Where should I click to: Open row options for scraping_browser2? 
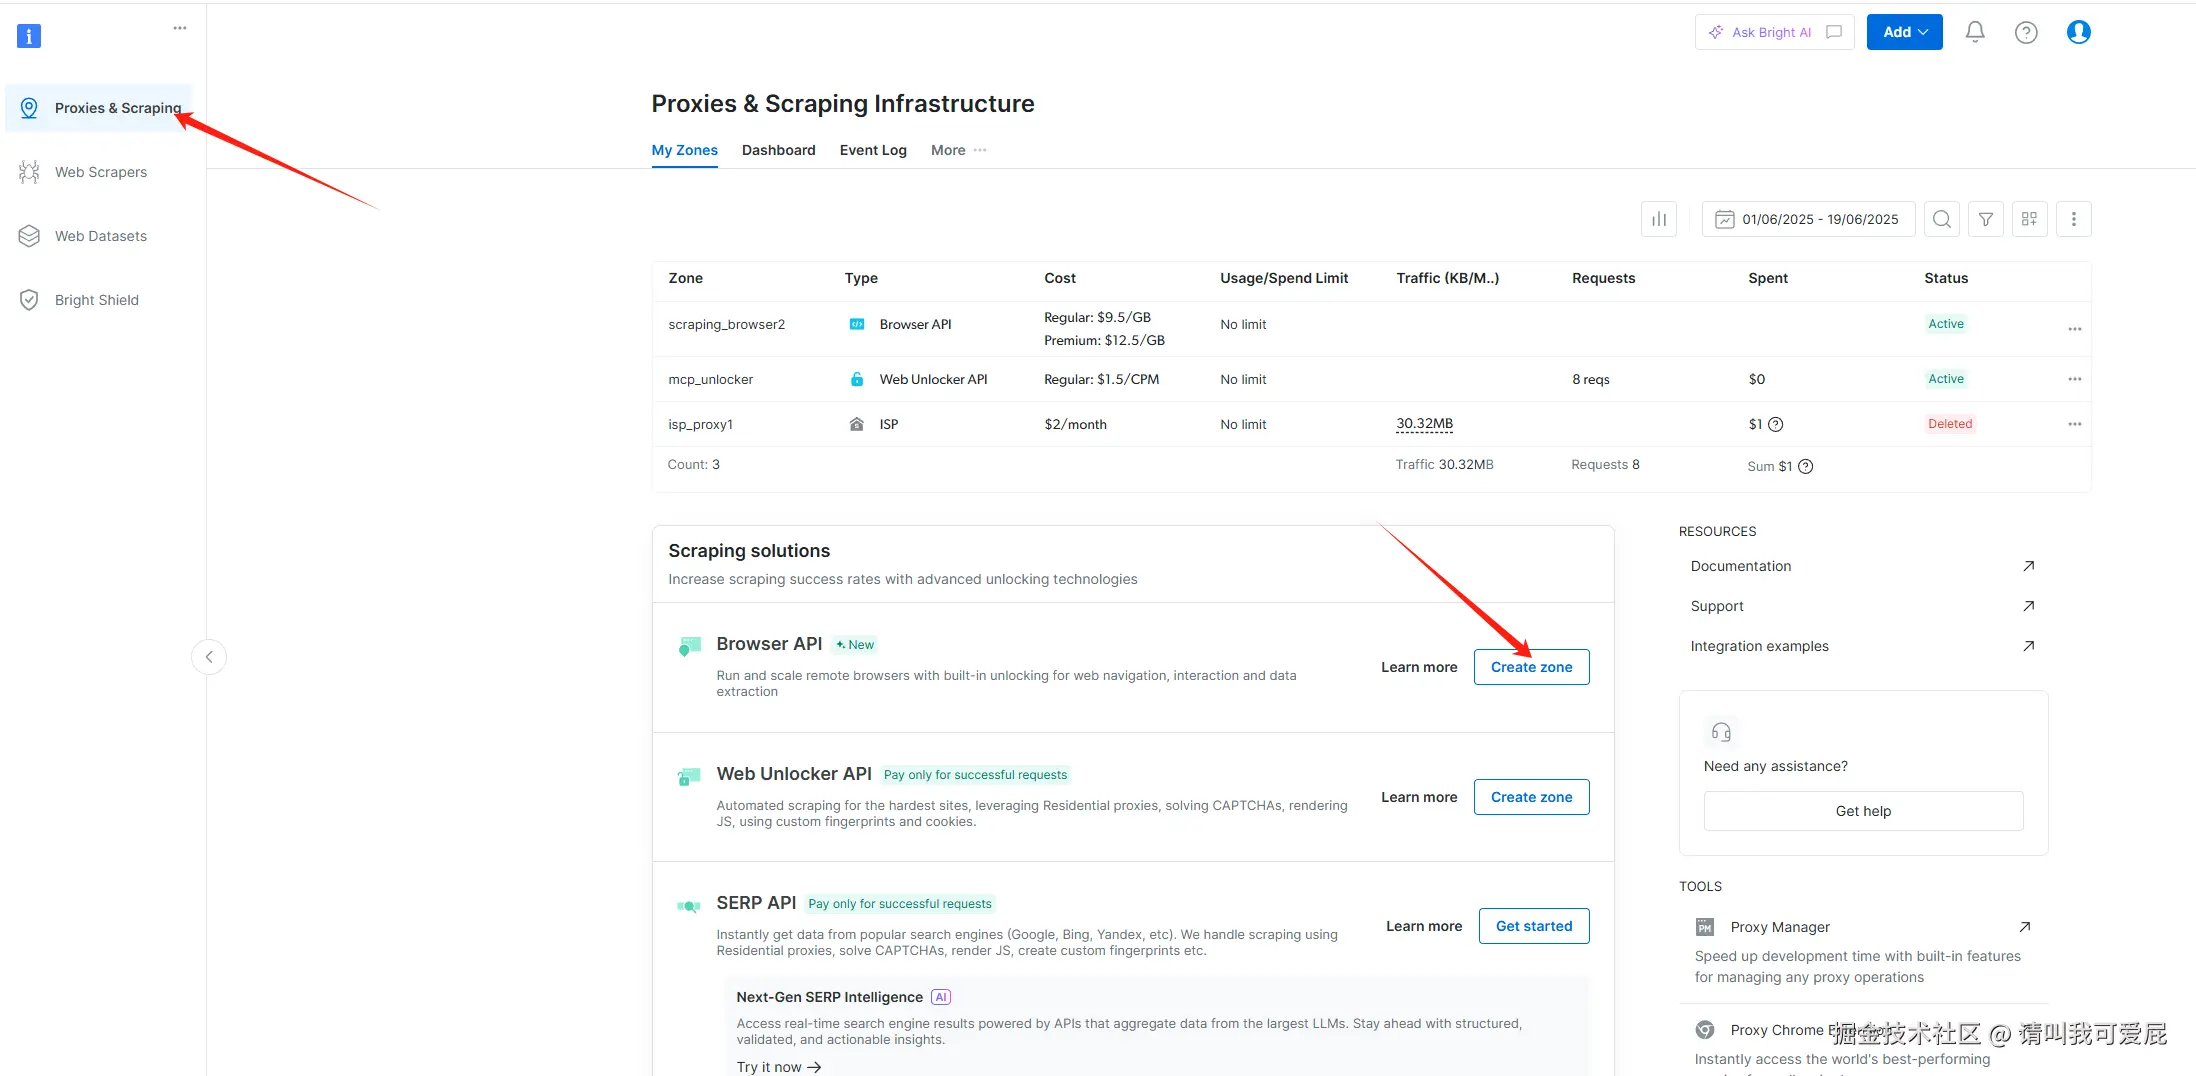coord(2074,329)
